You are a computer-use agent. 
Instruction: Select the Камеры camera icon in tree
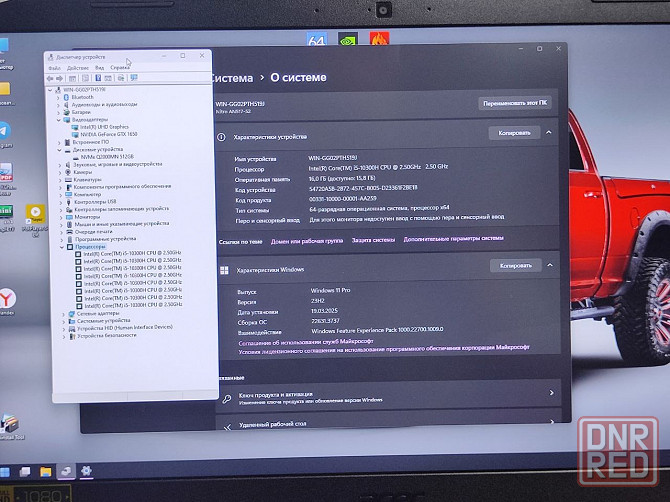68,172
